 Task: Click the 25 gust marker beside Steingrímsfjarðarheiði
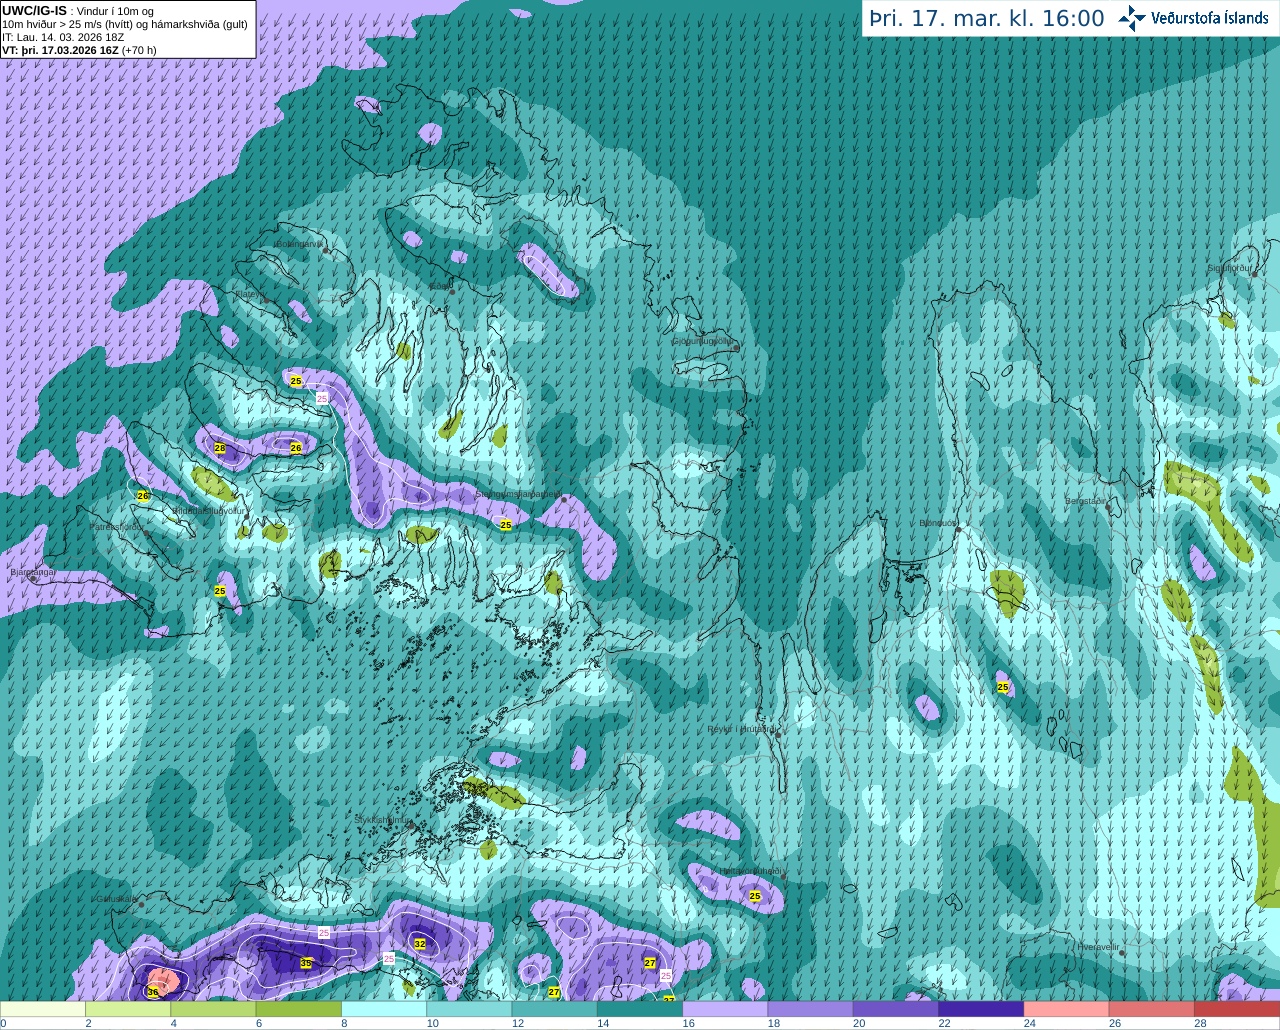point(506,525)
